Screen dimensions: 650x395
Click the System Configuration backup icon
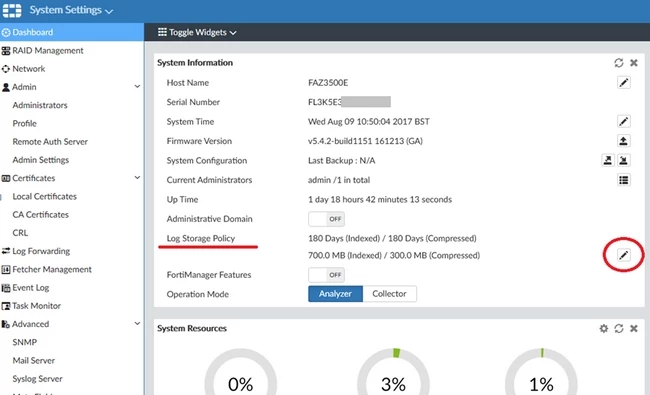point(608,160)
